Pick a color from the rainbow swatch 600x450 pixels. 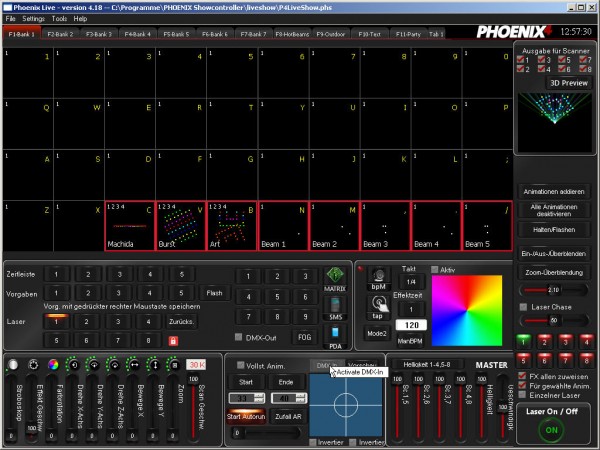[474, 309]
